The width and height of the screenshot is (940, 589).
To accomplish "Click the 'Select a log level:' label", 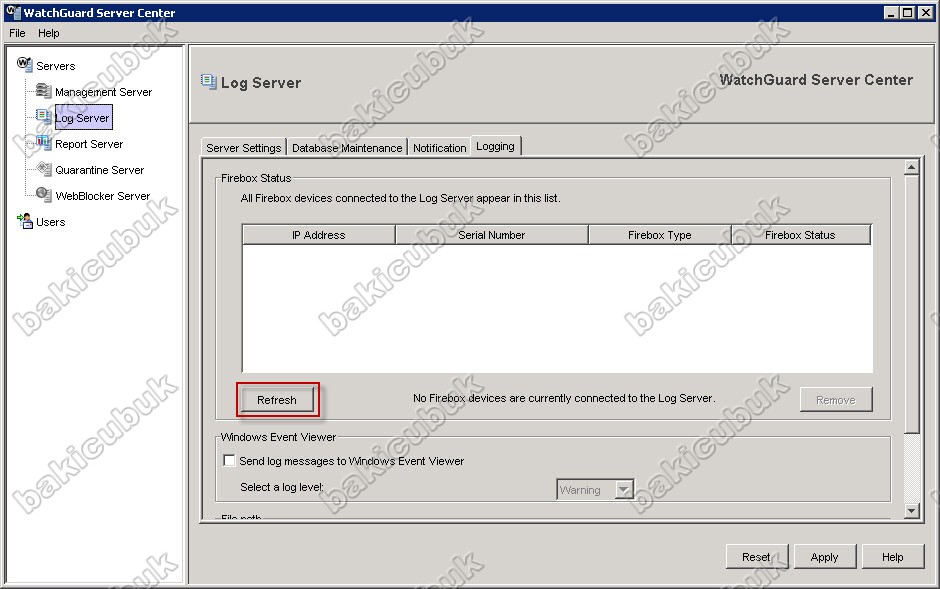I will [x=282, y=487].
